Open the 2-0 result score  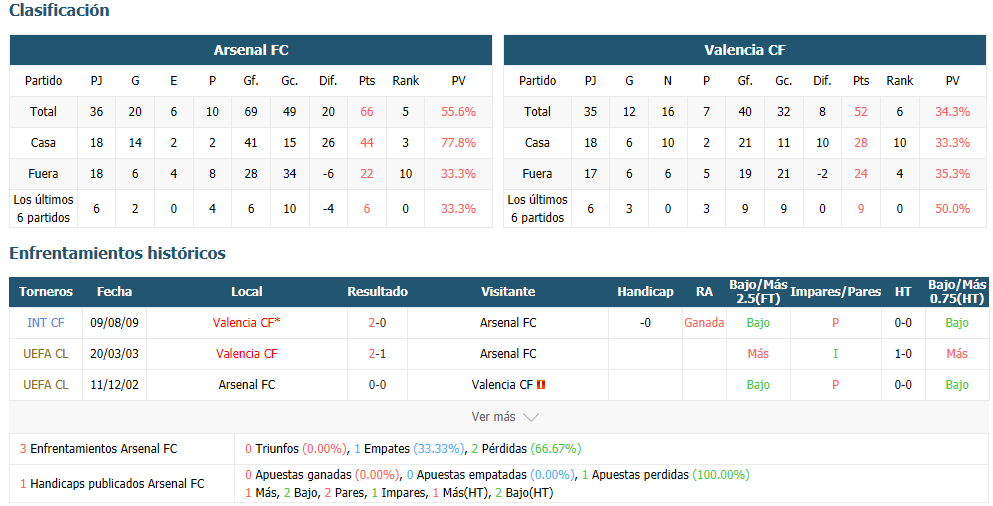377,323
